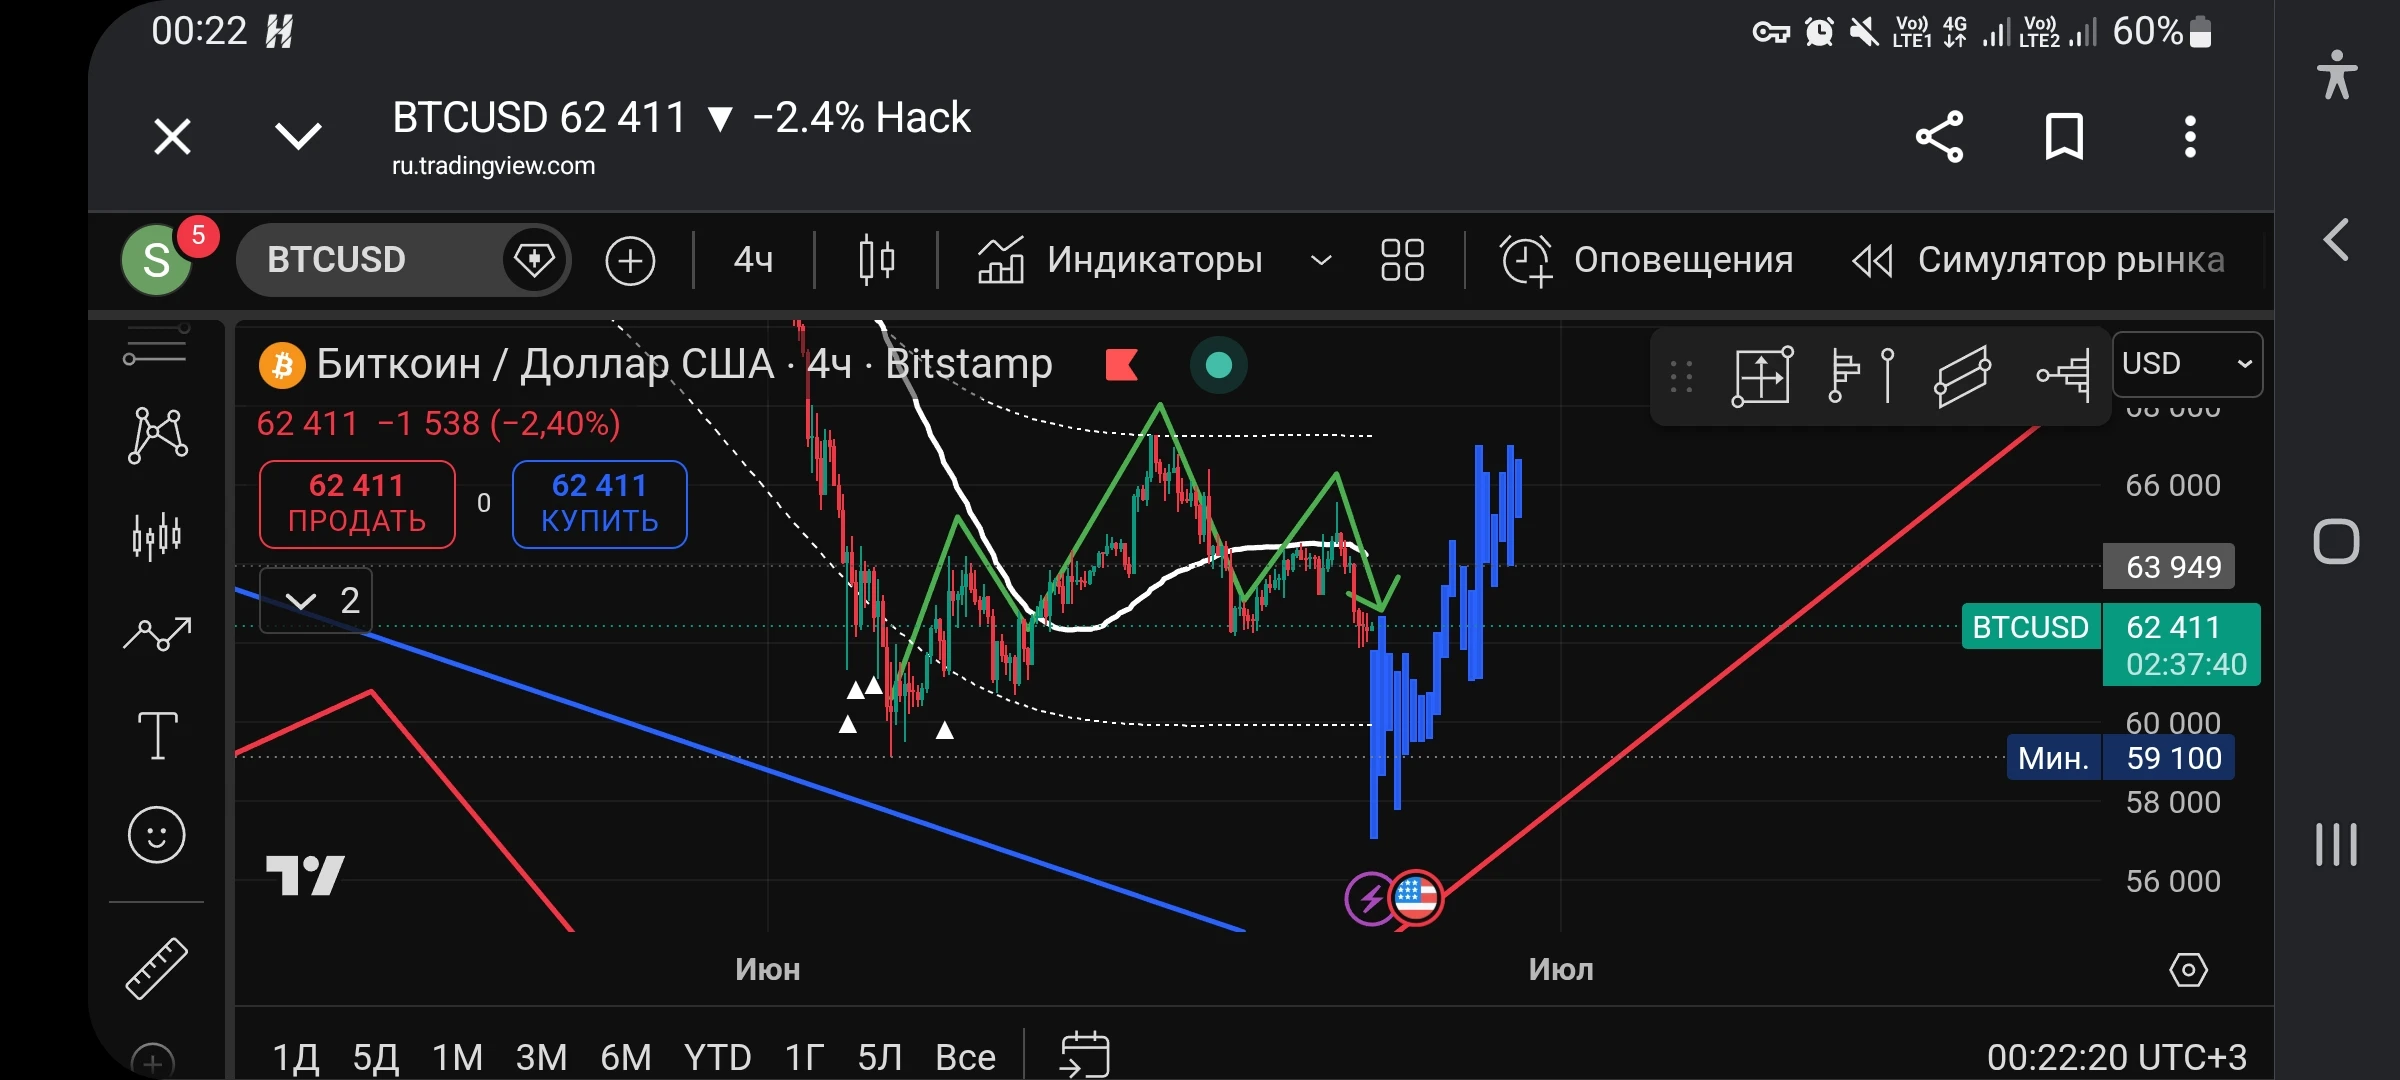The width and height of the screenshot is (2400, 1080).
Task: Switch range to 3М
Action: tap(541, 1056)
